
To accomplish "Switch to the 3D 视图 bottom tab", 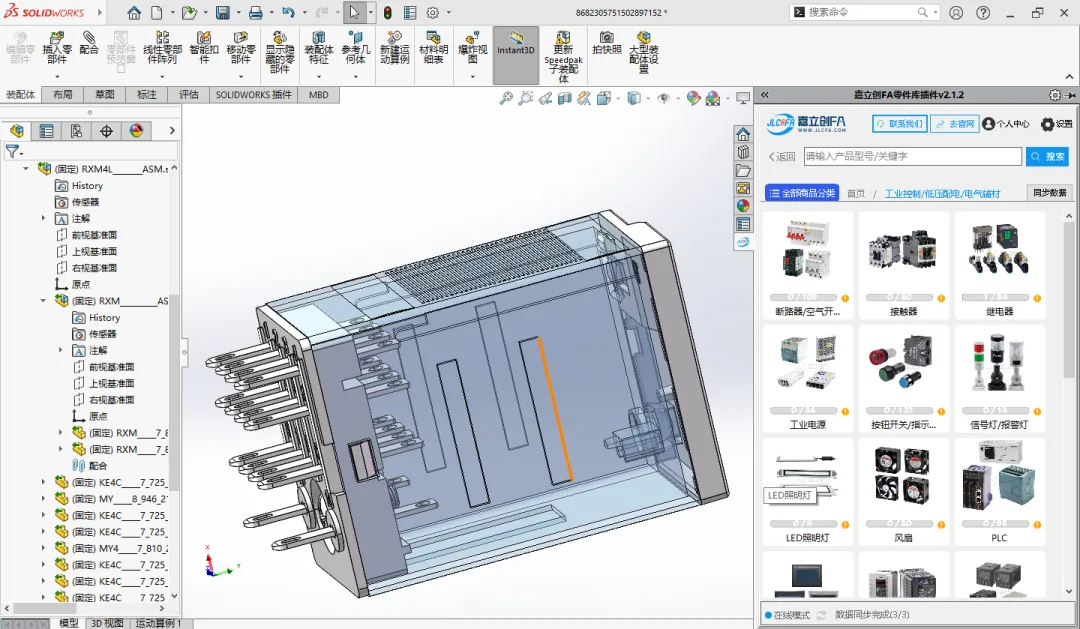I will click(x=107, y=623).
